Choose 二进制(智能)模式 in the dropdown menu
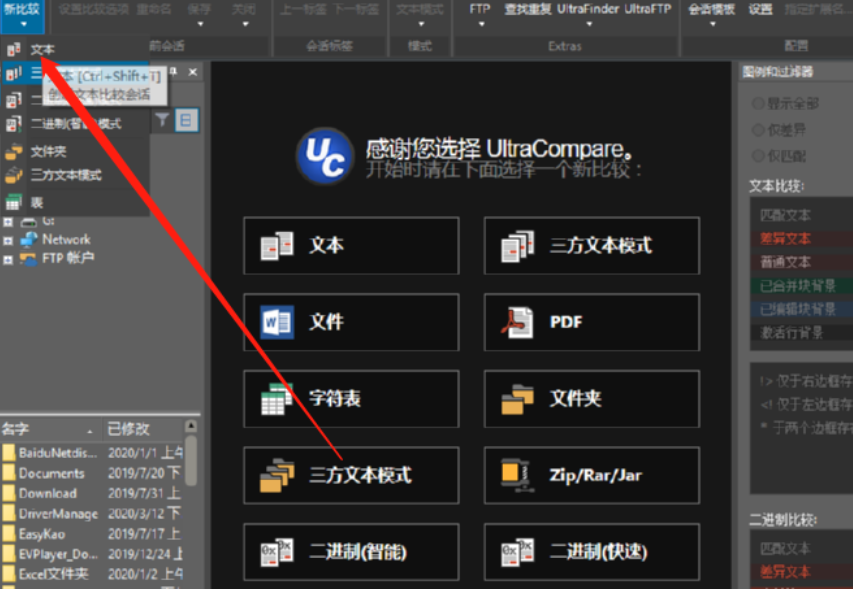The image size is (853, 589). [75, 124]
